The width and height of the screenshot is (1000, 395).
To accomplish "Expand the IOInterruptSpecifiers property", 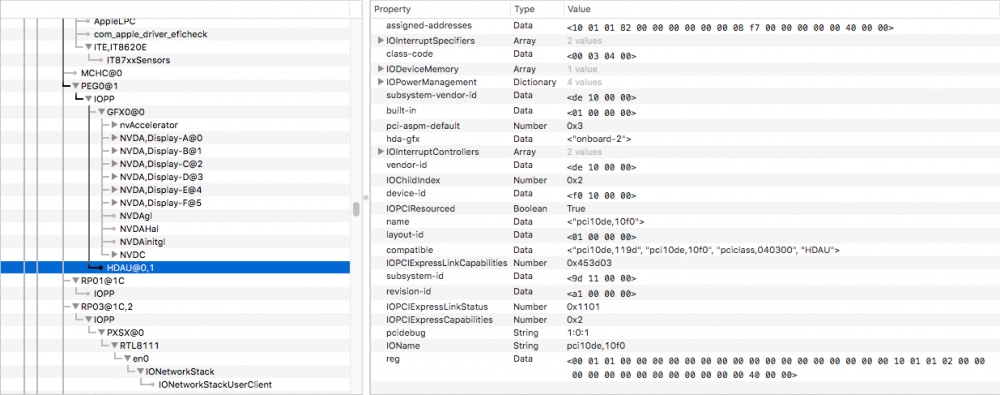I will 381,41.
